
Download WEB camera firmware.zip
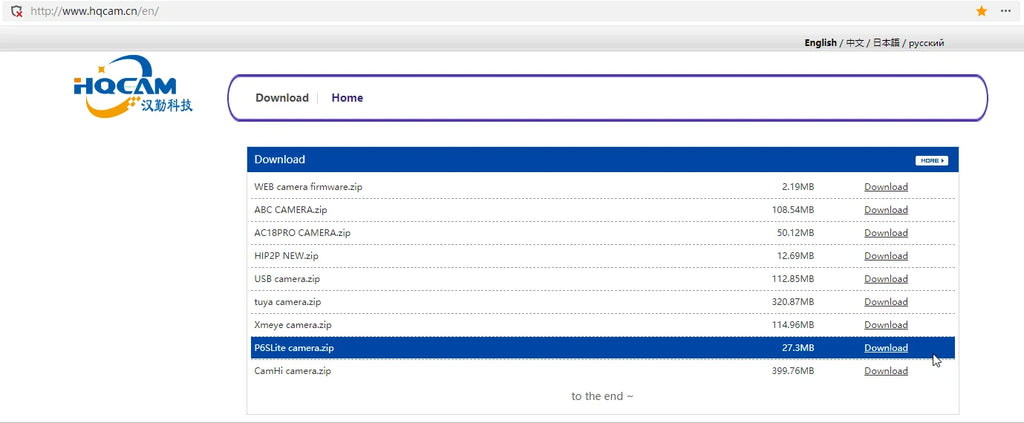click(x=886, y=187)
